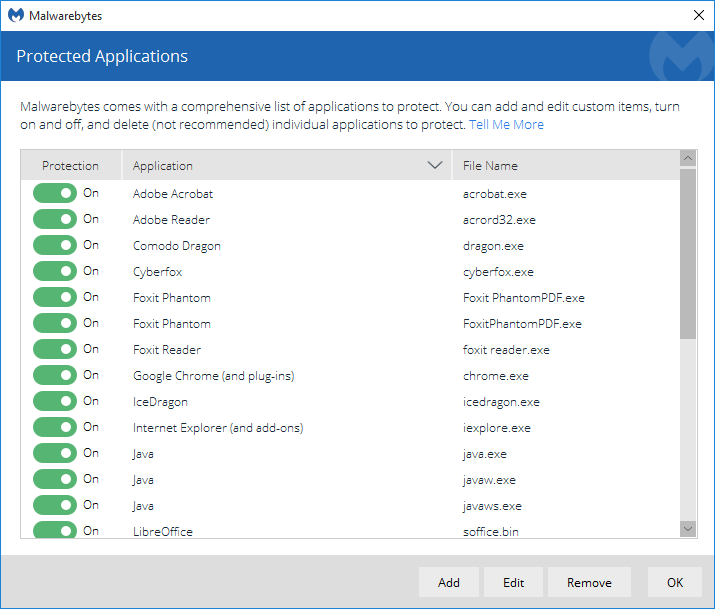Screen dimensions: 715x609
Task: Click the cyberfox.exe file name
Action: point(498,272)
